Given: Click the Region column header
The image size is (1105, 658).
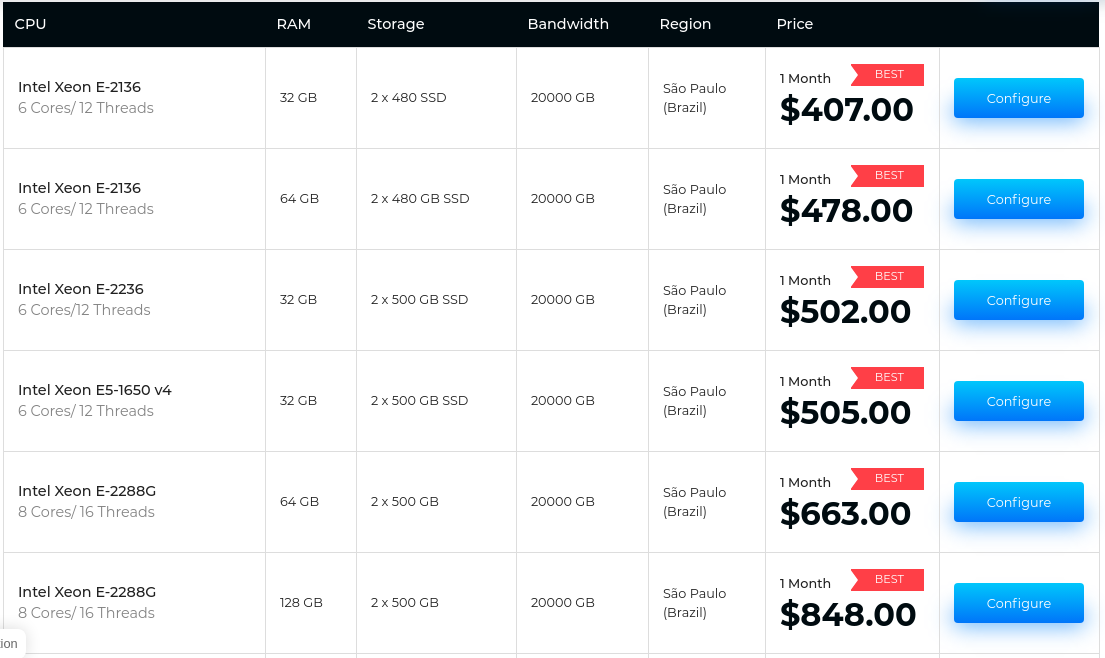Looking at the screenshot, I should pyautogui.click(x=685, y=24).
